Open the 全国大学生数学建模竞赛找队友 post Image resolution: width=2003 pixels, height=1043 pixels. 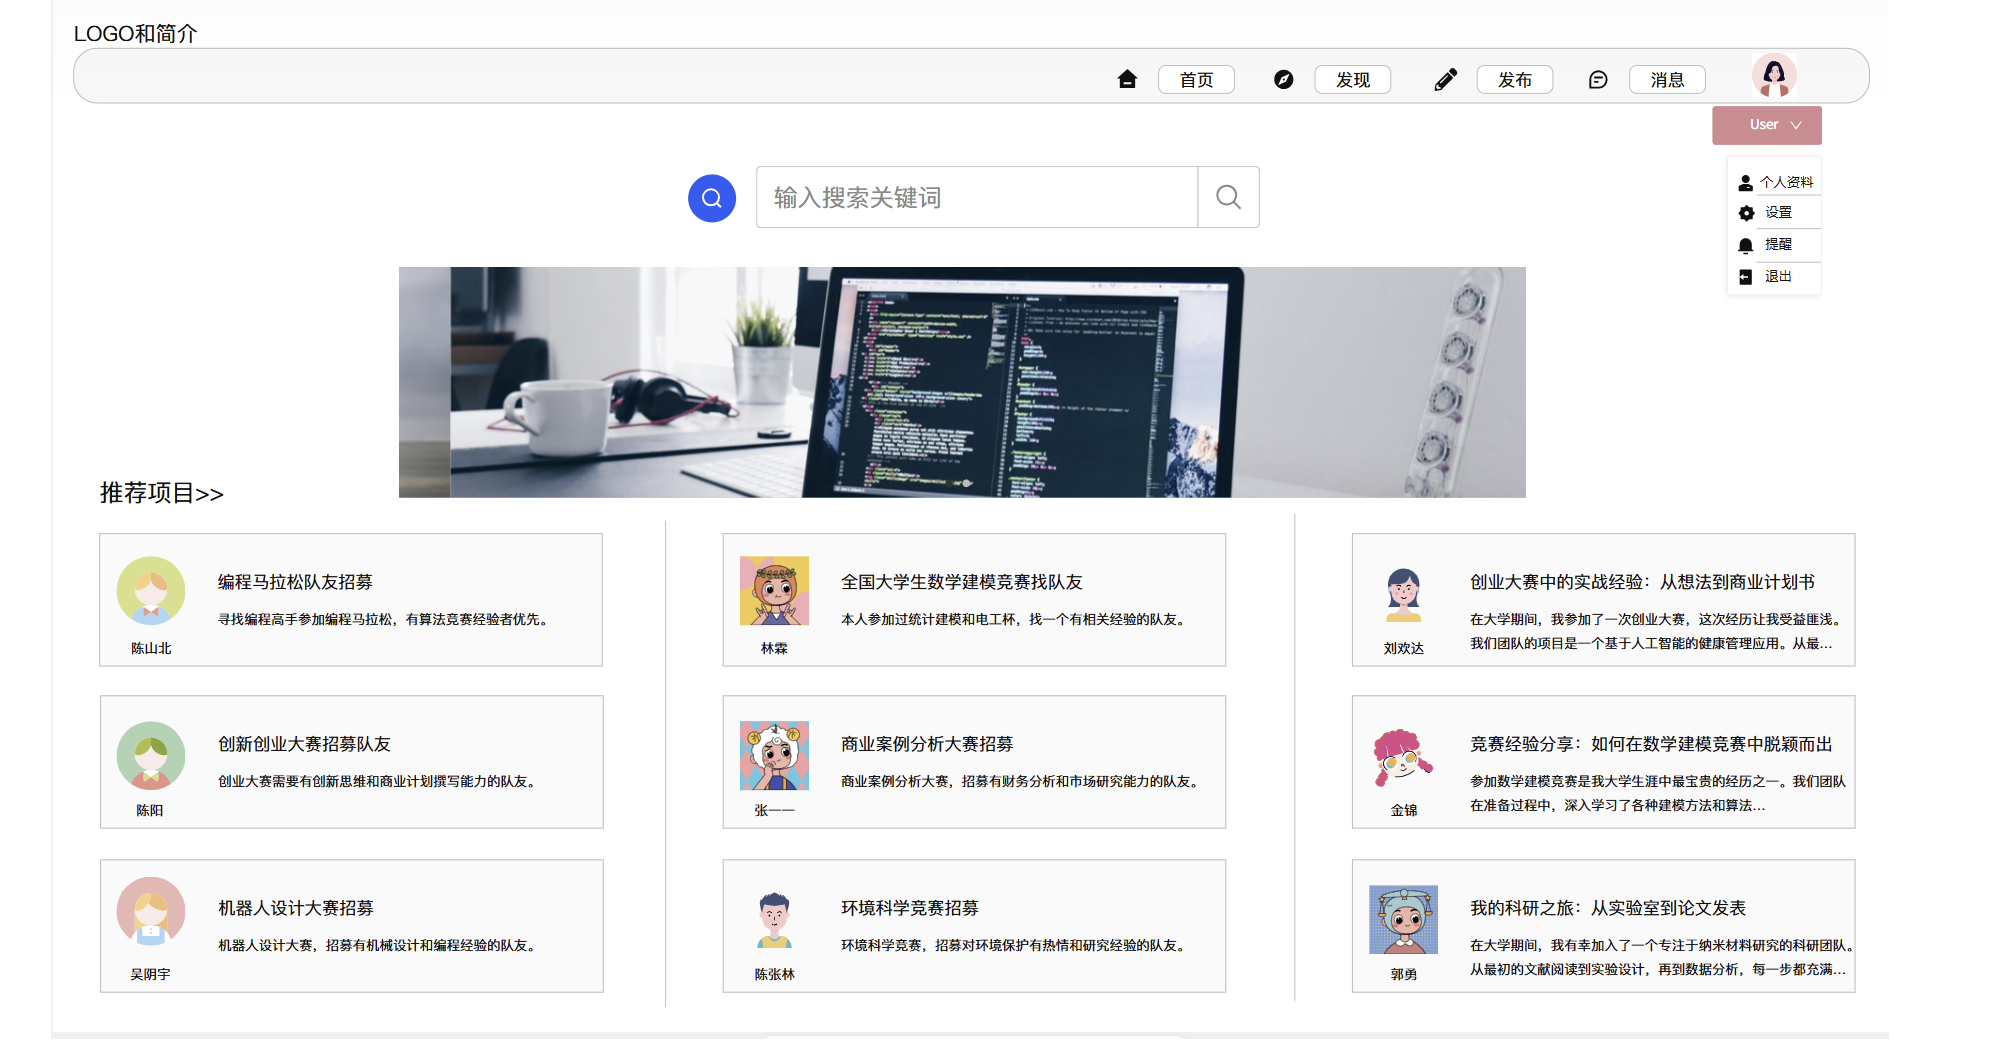pyautogui.click(x=962, y=582)
